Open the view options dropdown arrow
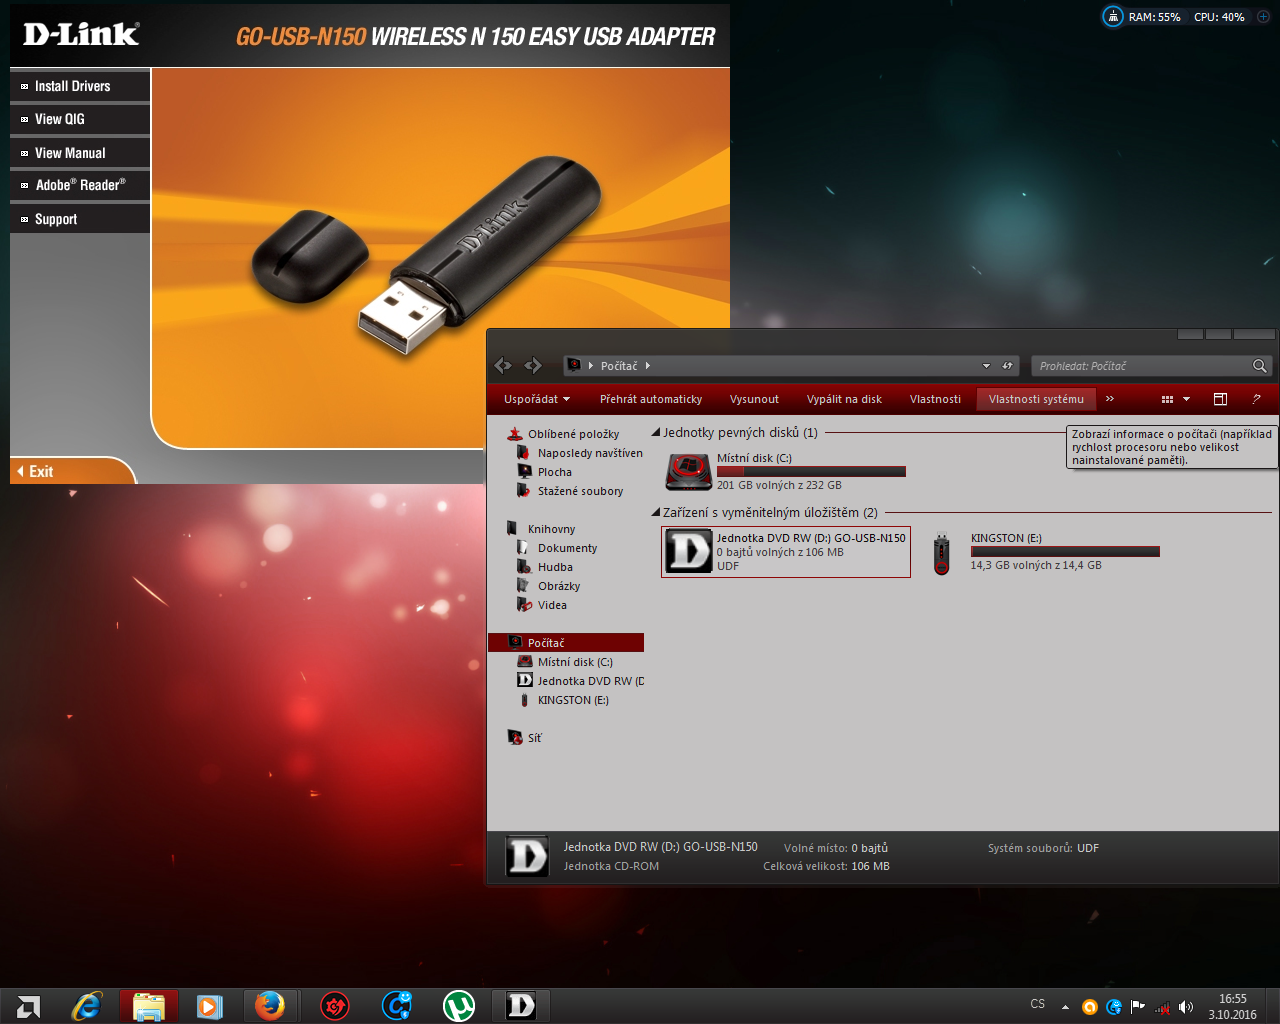Viewport: 1280px width, 1024px height. point(1187,399)
